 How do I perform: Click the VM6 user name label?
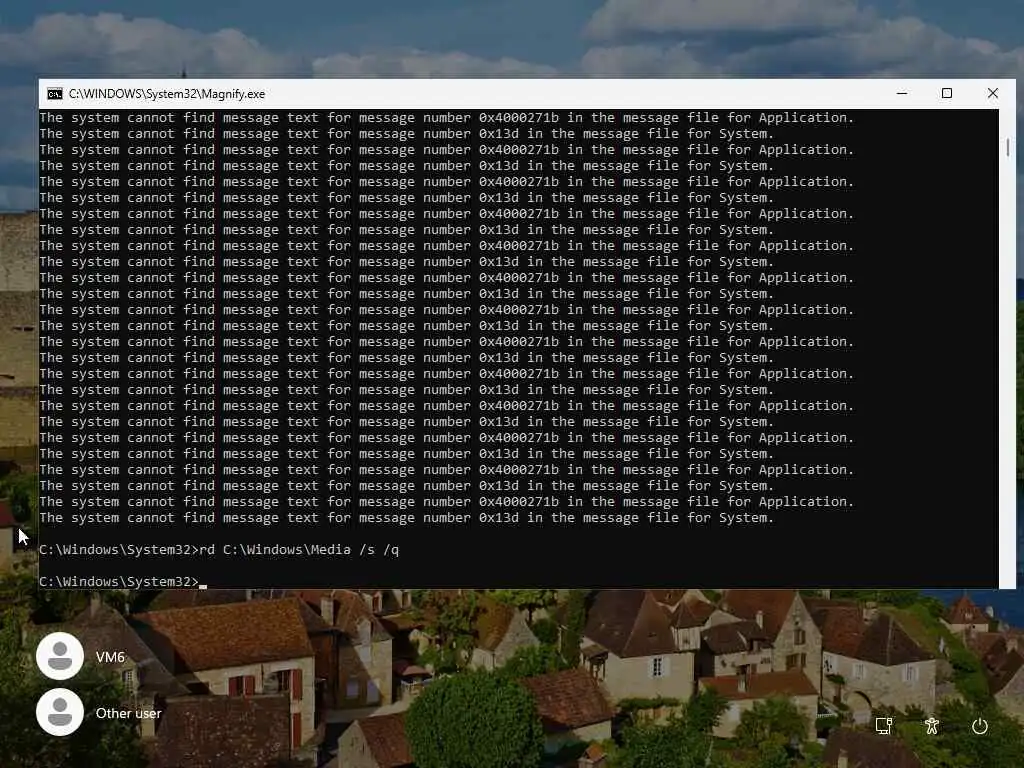(x=110, y=657)
